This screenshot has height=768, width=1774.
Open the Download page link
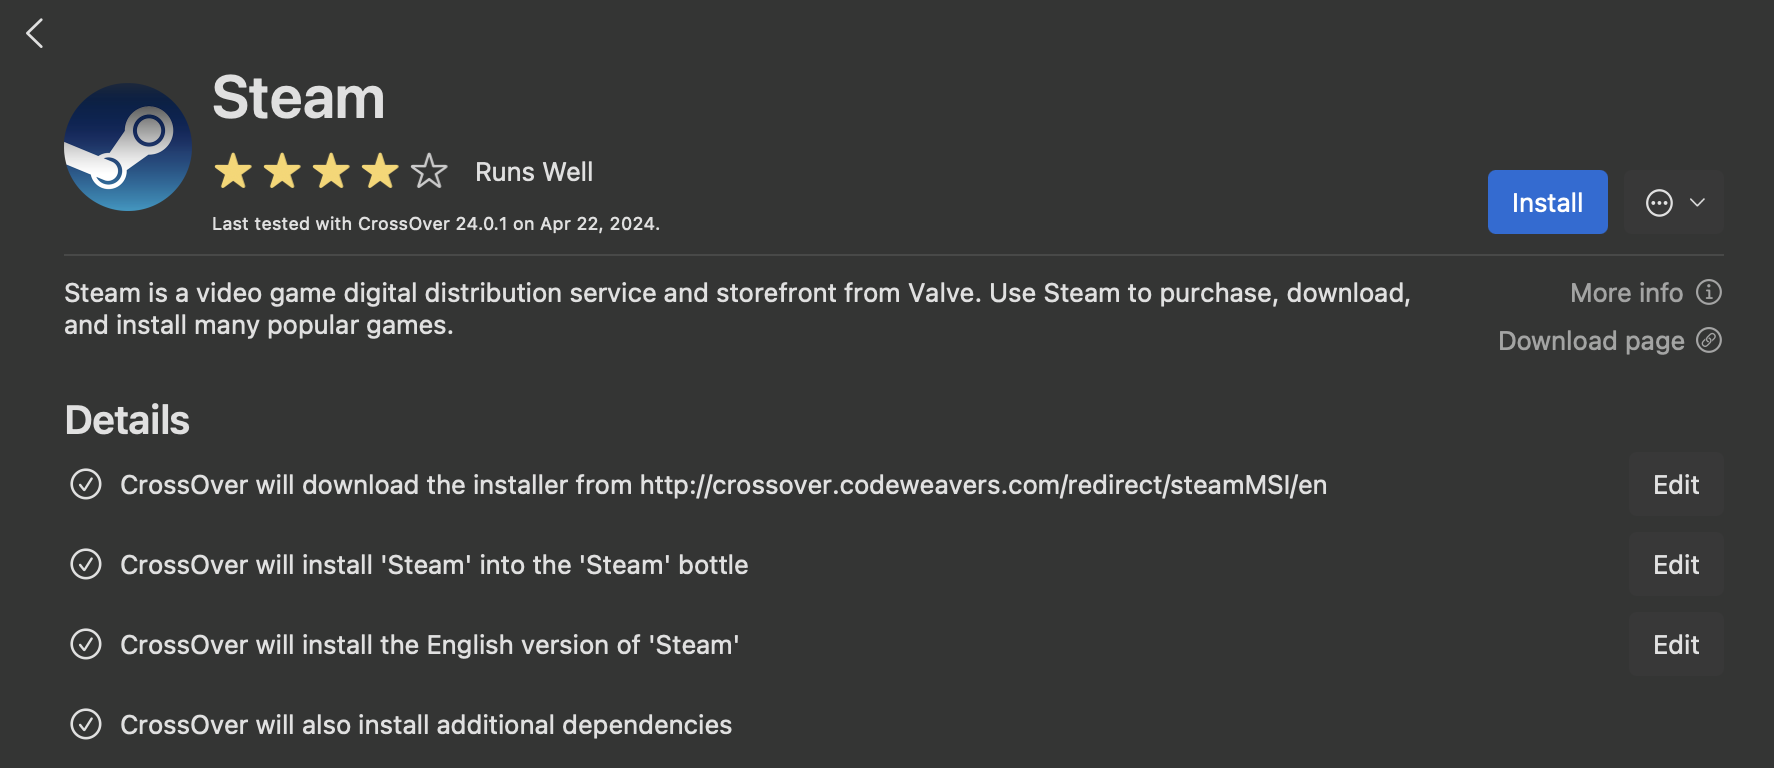(1590, 341)
